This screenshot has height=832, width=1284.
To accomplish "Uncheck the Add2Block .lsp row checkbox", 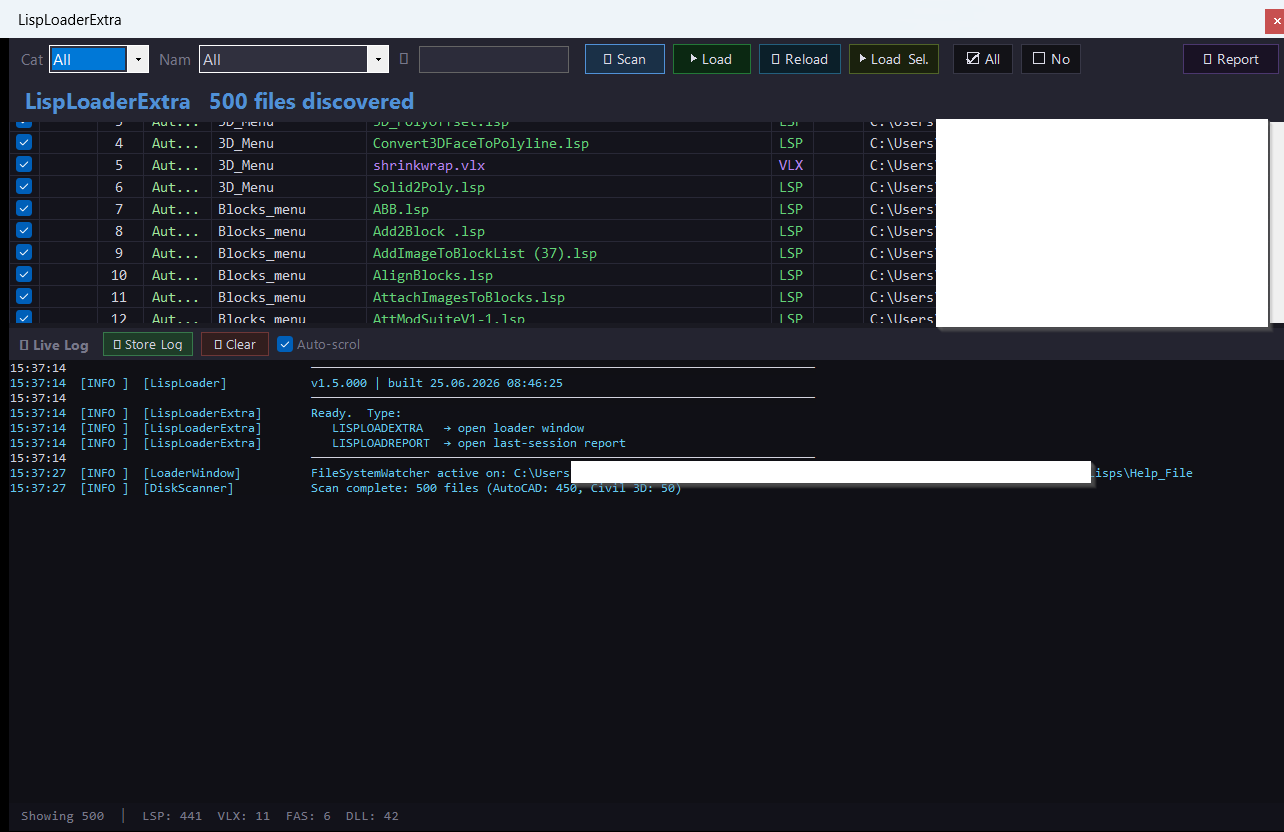I will click(24, 231).
